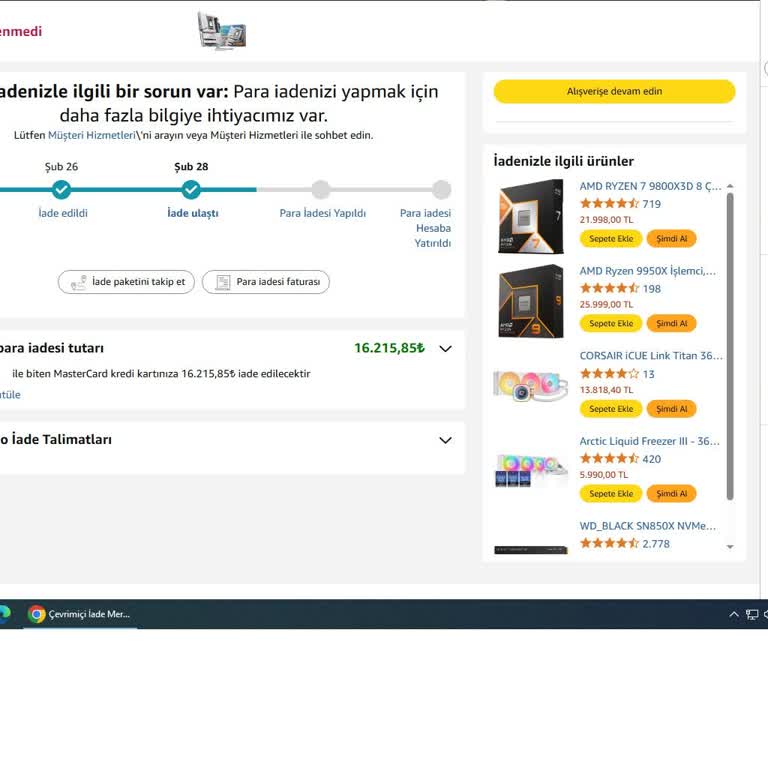Open WD_BLACK SN850X NVMe product link
Image resolution: width=768 pixels, height=768 pixels.
pos(648,526)
